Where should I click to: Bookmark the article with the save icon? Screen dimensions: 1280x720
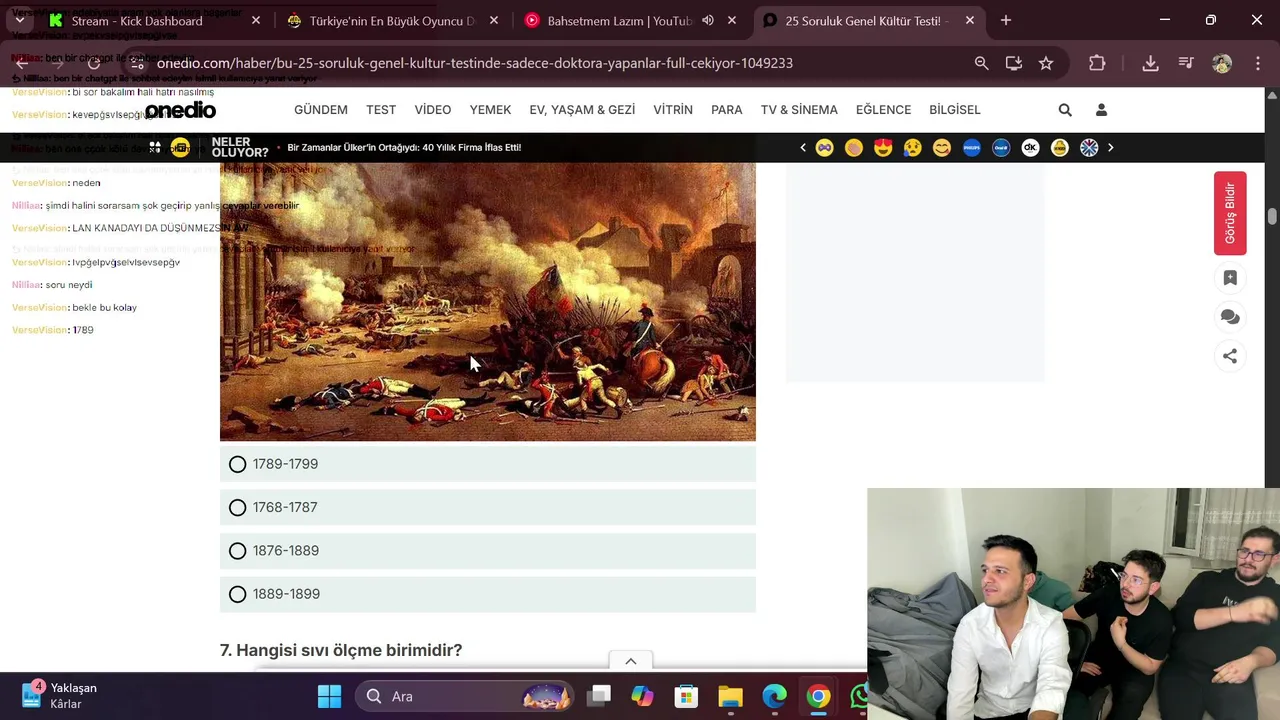tap(1230, 278)
